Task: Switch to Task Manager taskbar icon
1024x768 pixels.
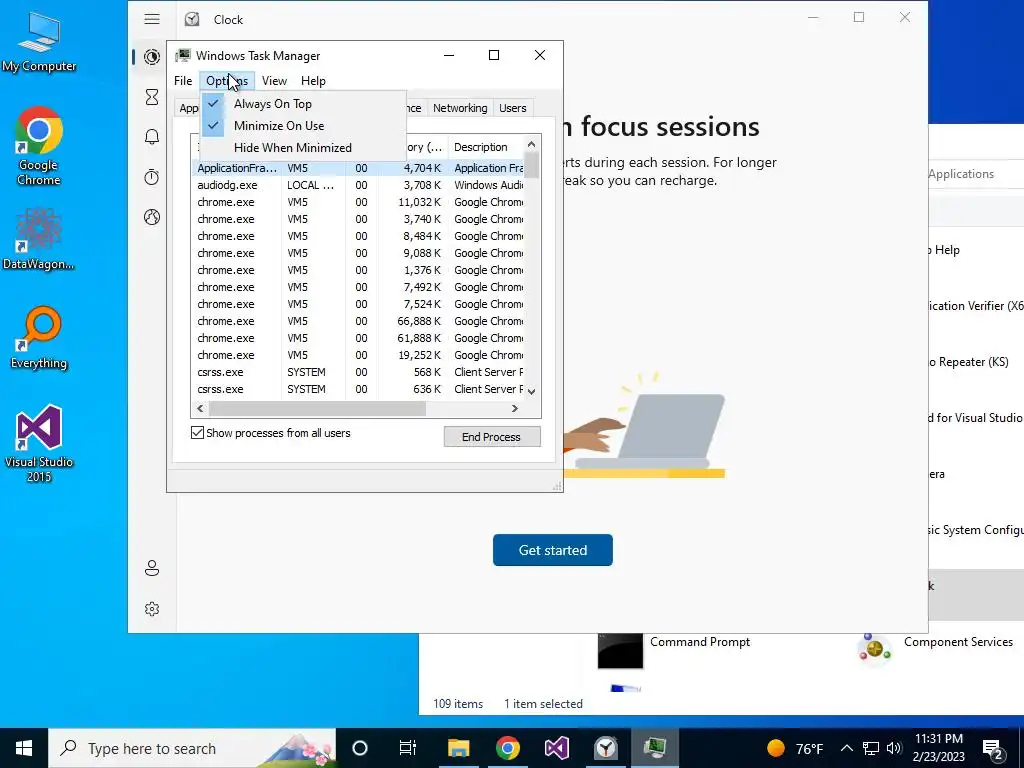Action: coord(654,748)
